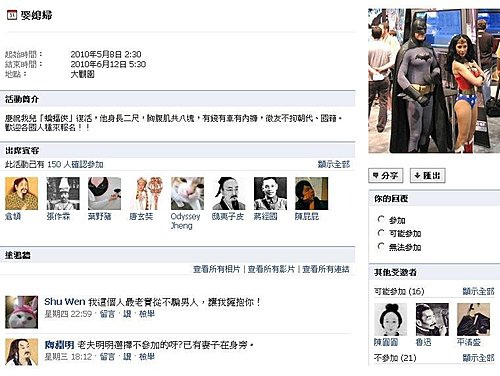Select the 參加 attending radio button
The height and width of the screenshot is (376, 500).
(x=381, y=219)
